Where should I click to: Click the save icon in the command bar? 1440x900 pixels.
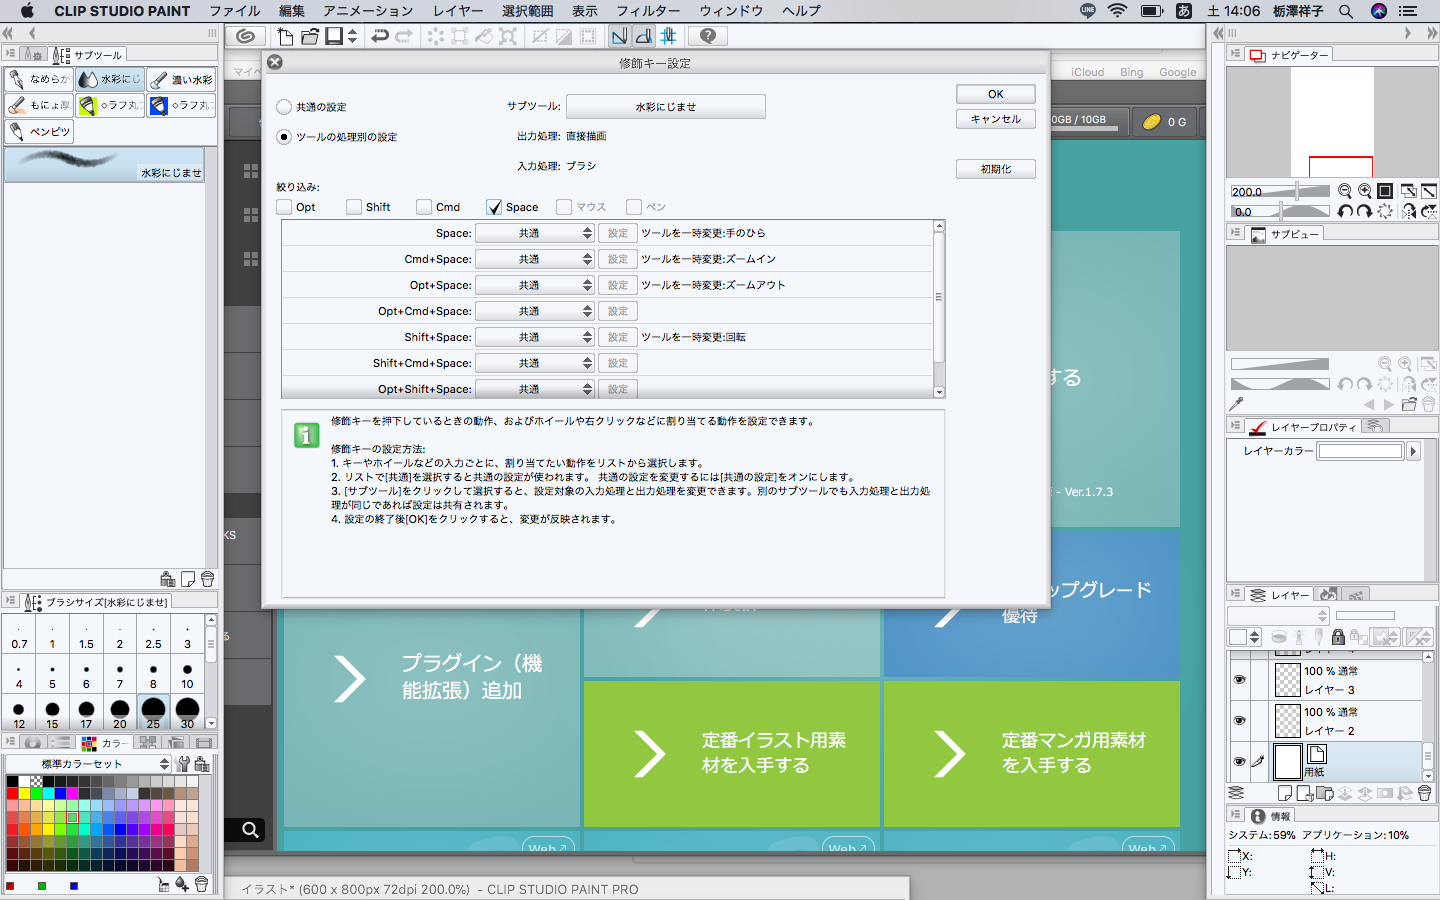point(334,36)
